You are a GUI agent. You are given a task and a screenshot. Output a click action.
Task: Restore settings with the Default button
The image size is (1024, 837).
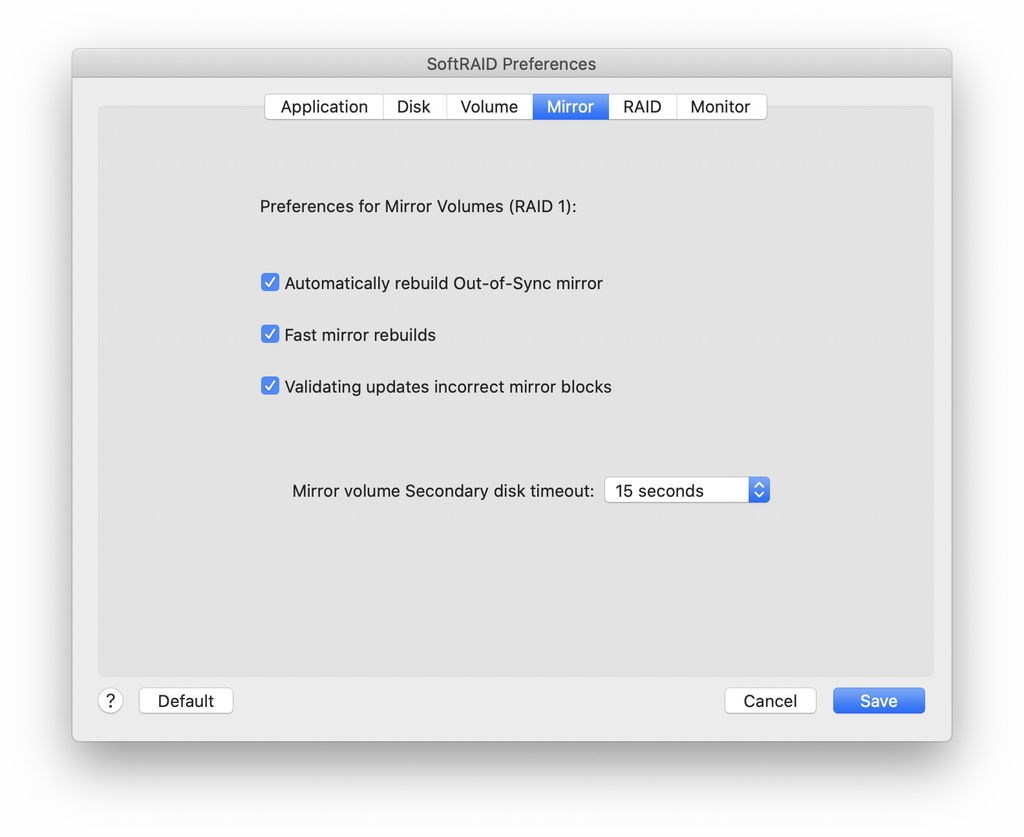point(186,701)
